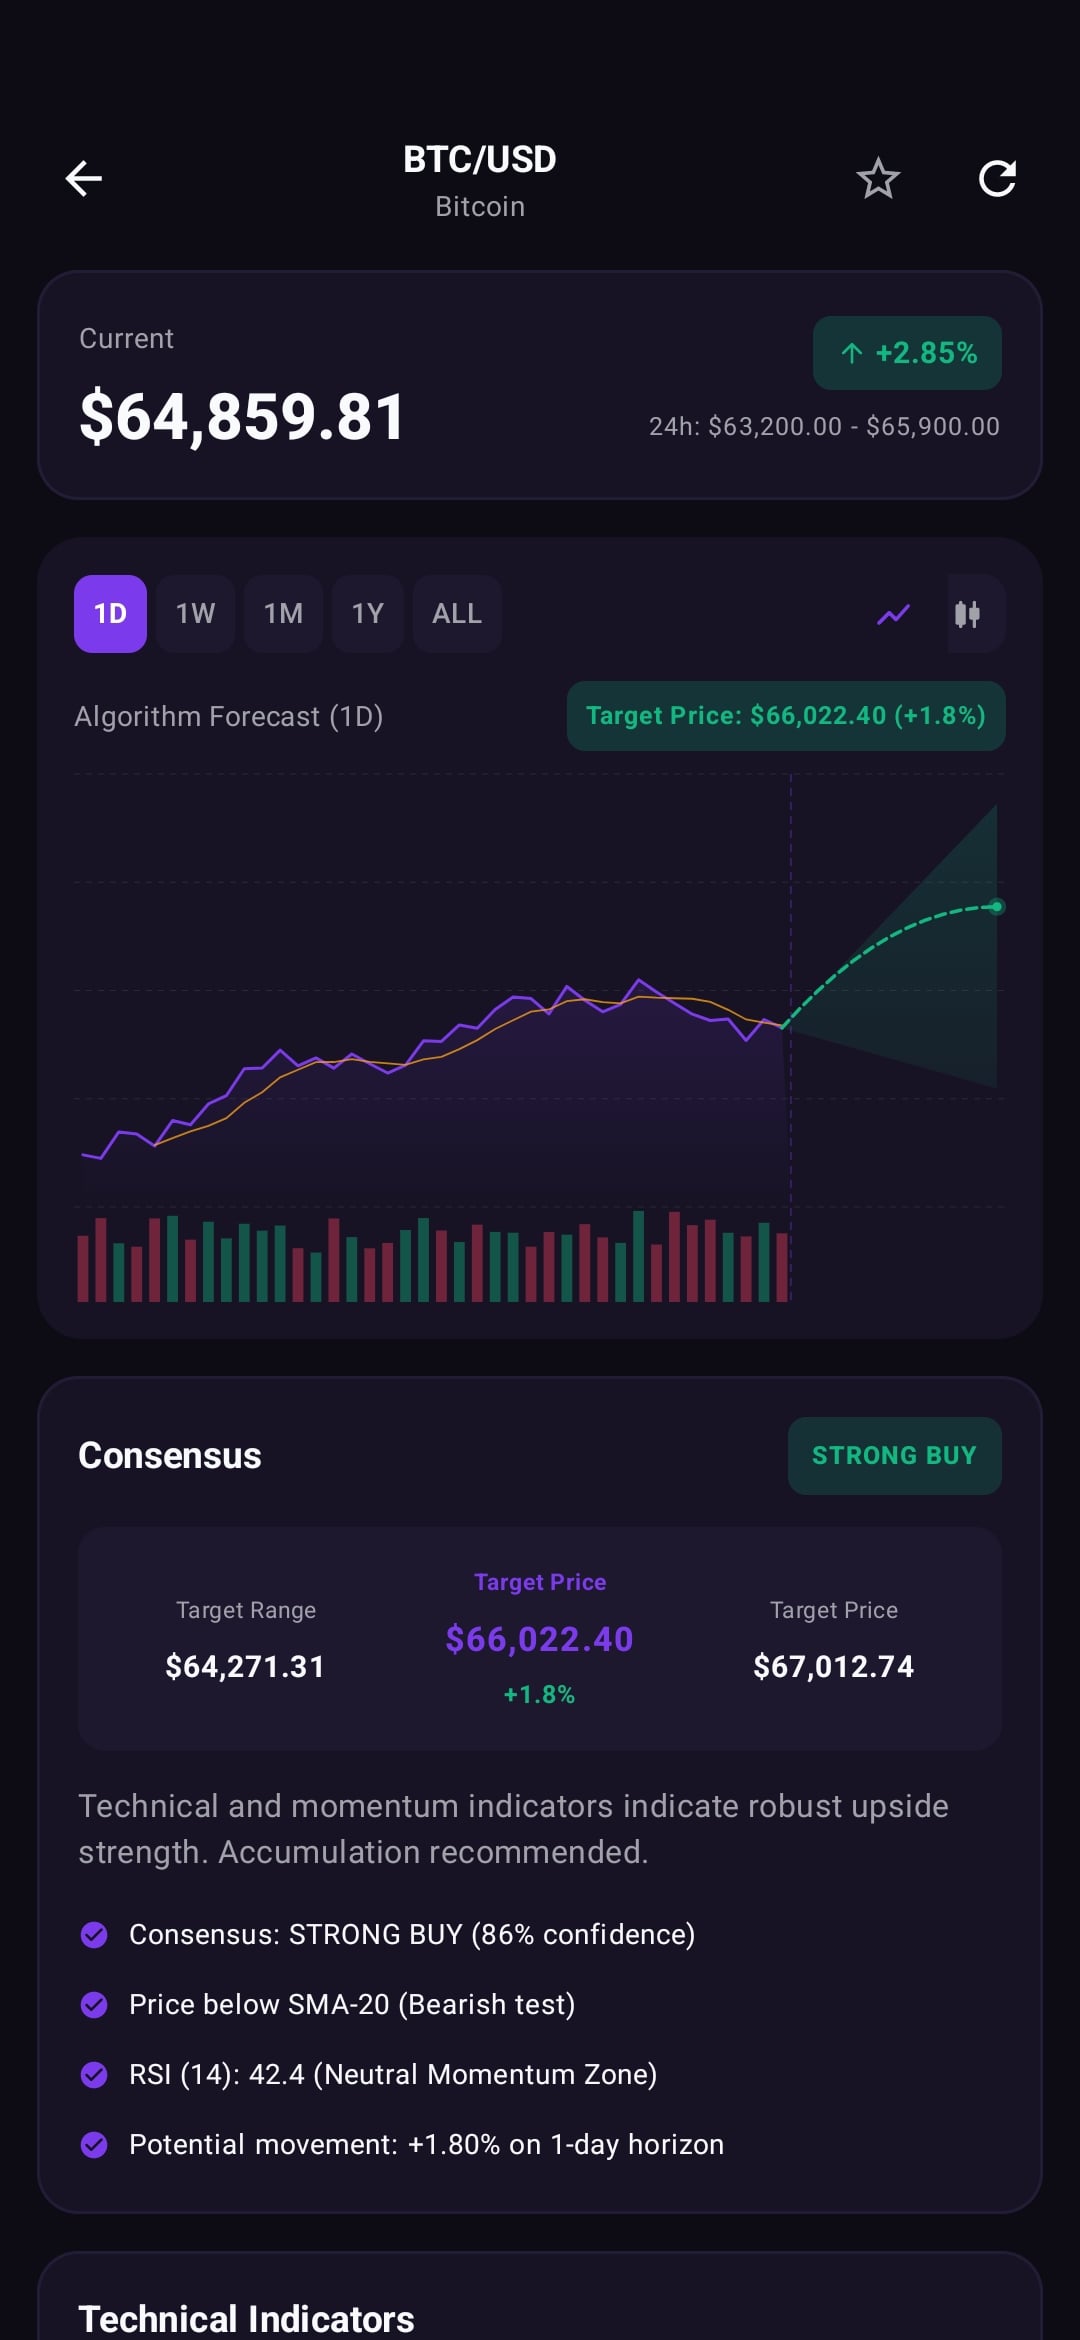Select the 1D timeframe tab

click(110, 614)
